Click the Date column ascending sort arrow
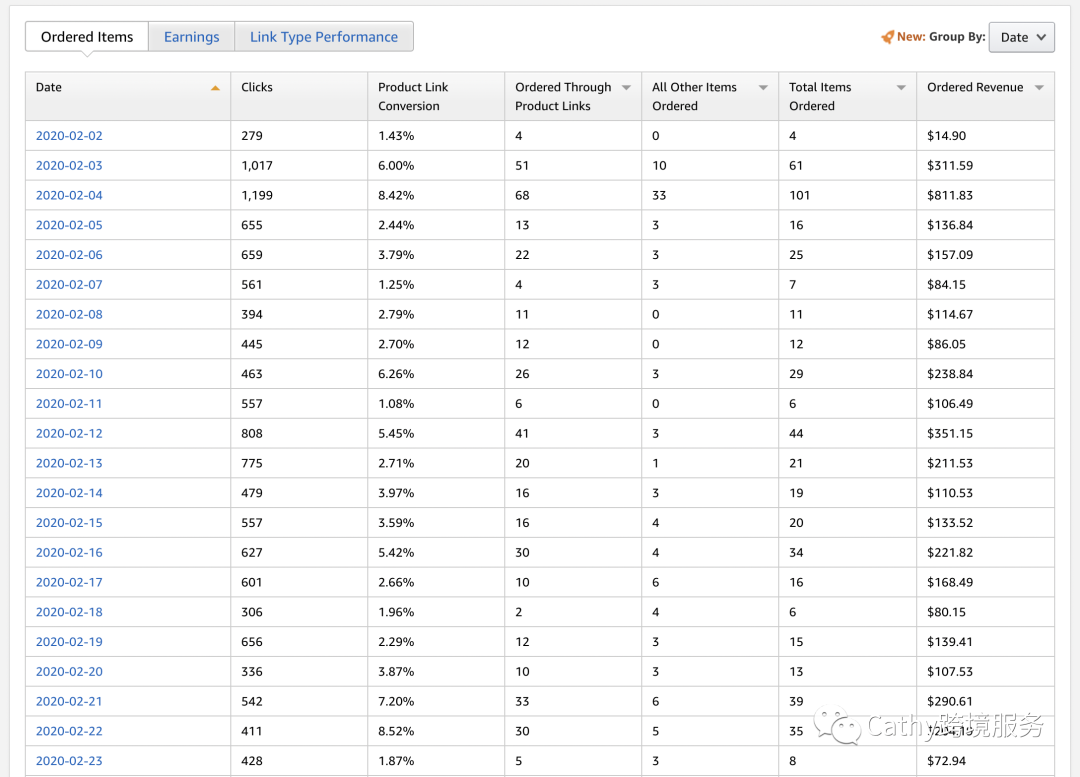Screen dimensions: 1080x777 [215, 88]
